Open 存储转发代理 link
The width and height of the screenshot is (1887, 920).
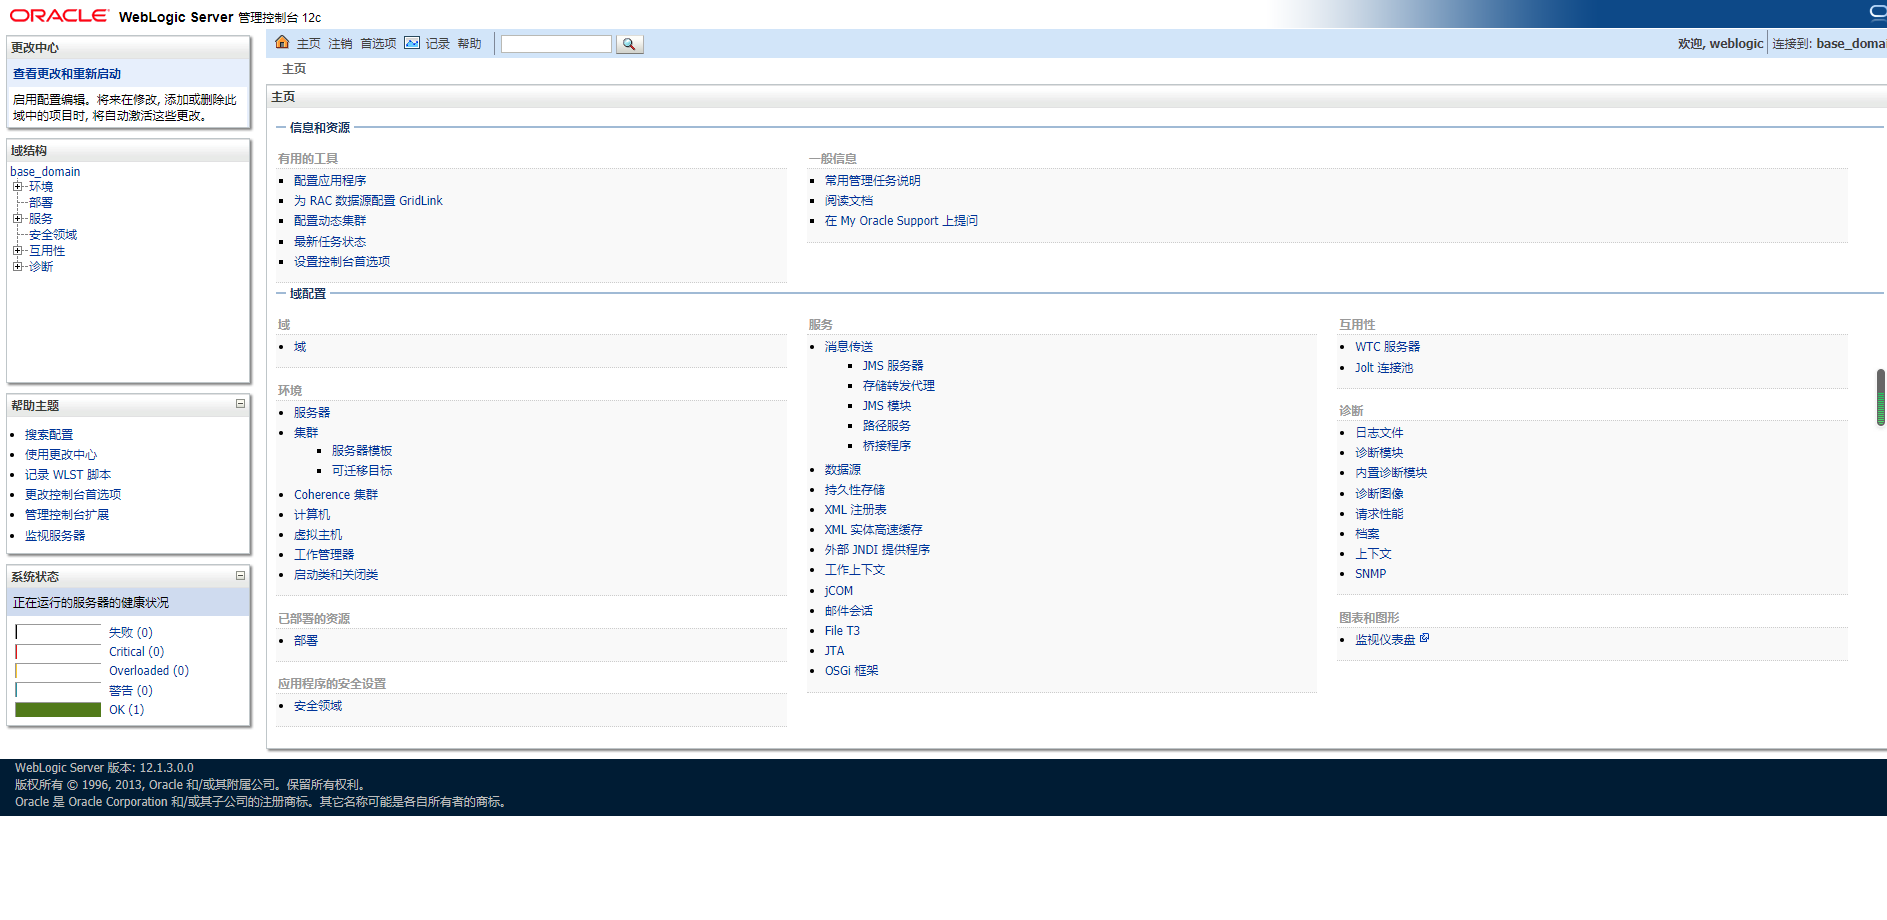[x=899, y=386]
